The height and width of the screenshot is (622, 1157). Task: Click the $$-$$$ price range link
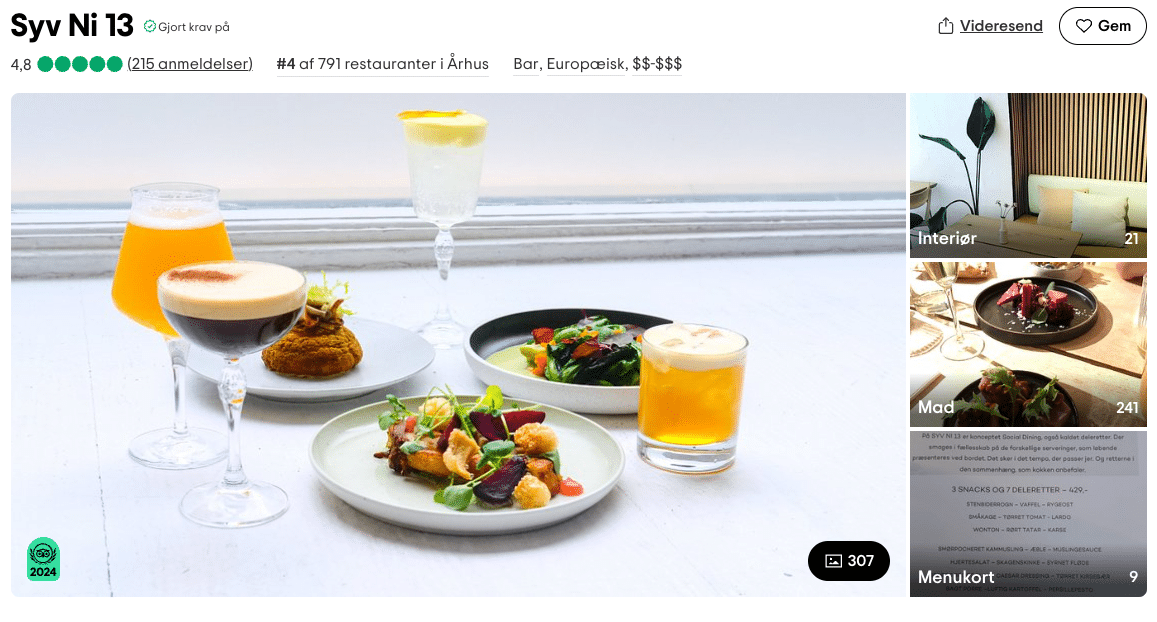(657, 64)
